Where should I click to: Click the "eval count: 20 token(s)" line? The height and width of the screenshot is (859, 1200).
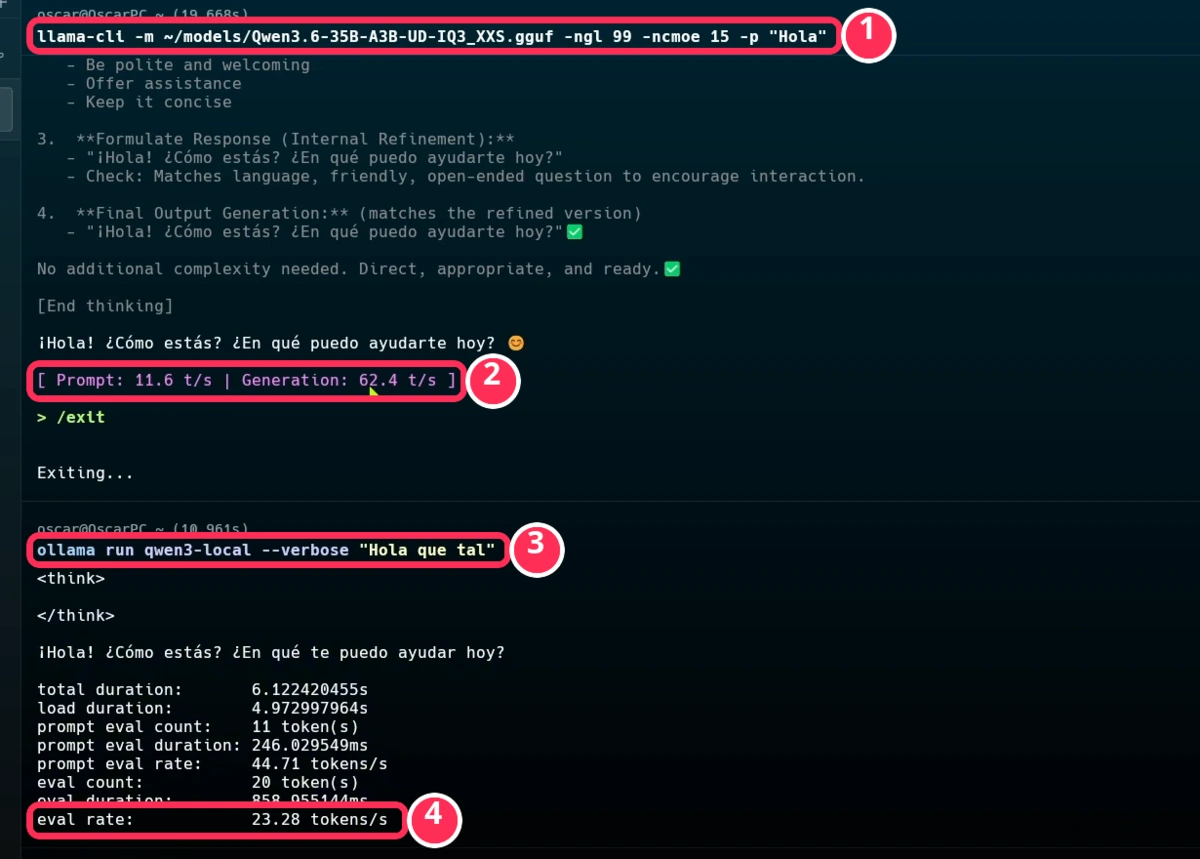[198, 782]
